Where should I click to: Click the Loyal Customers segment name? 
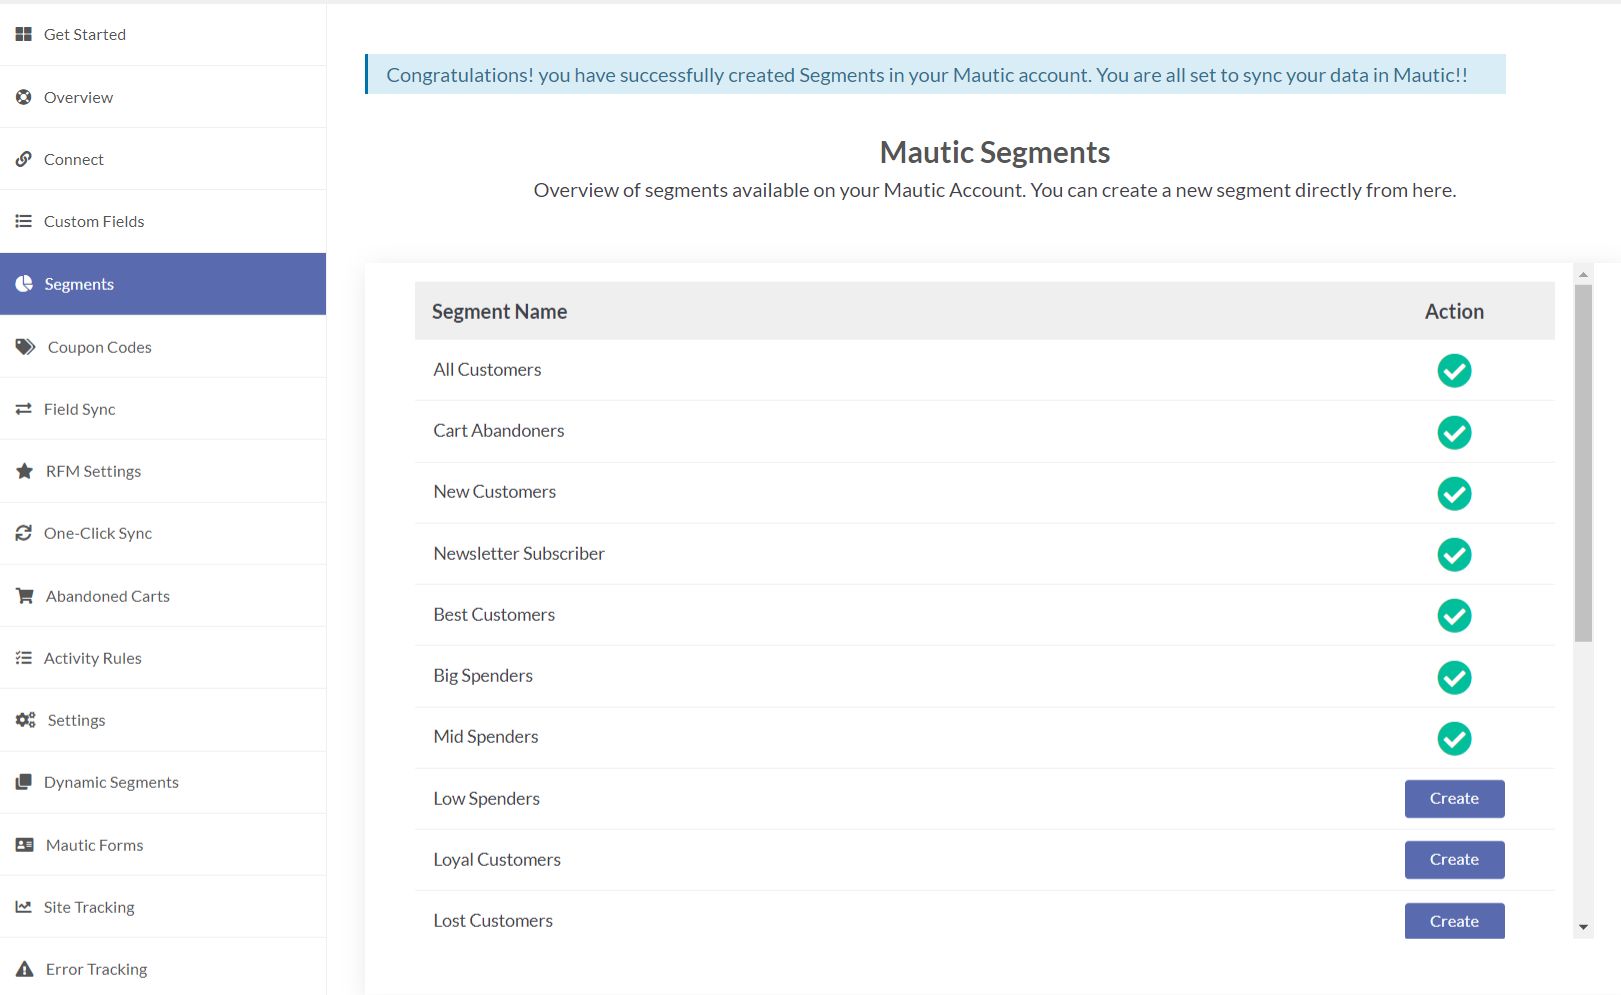click(496, 860)
